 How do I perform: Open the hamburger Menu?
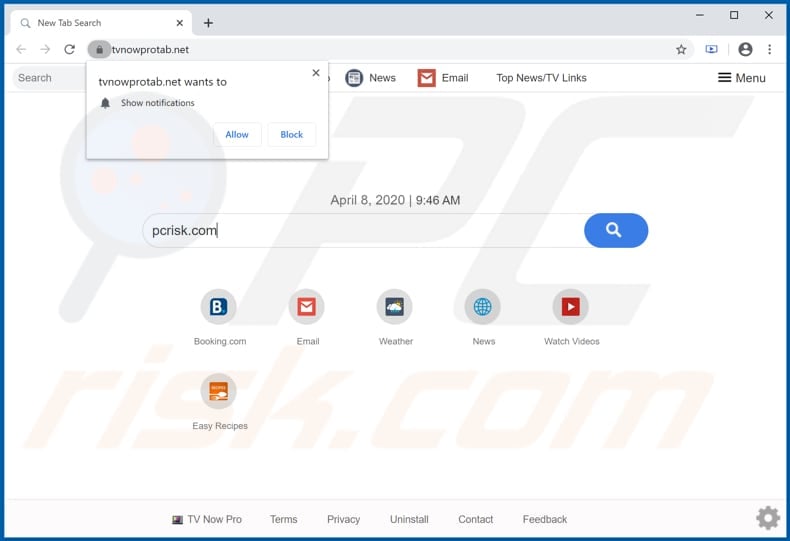742,78
